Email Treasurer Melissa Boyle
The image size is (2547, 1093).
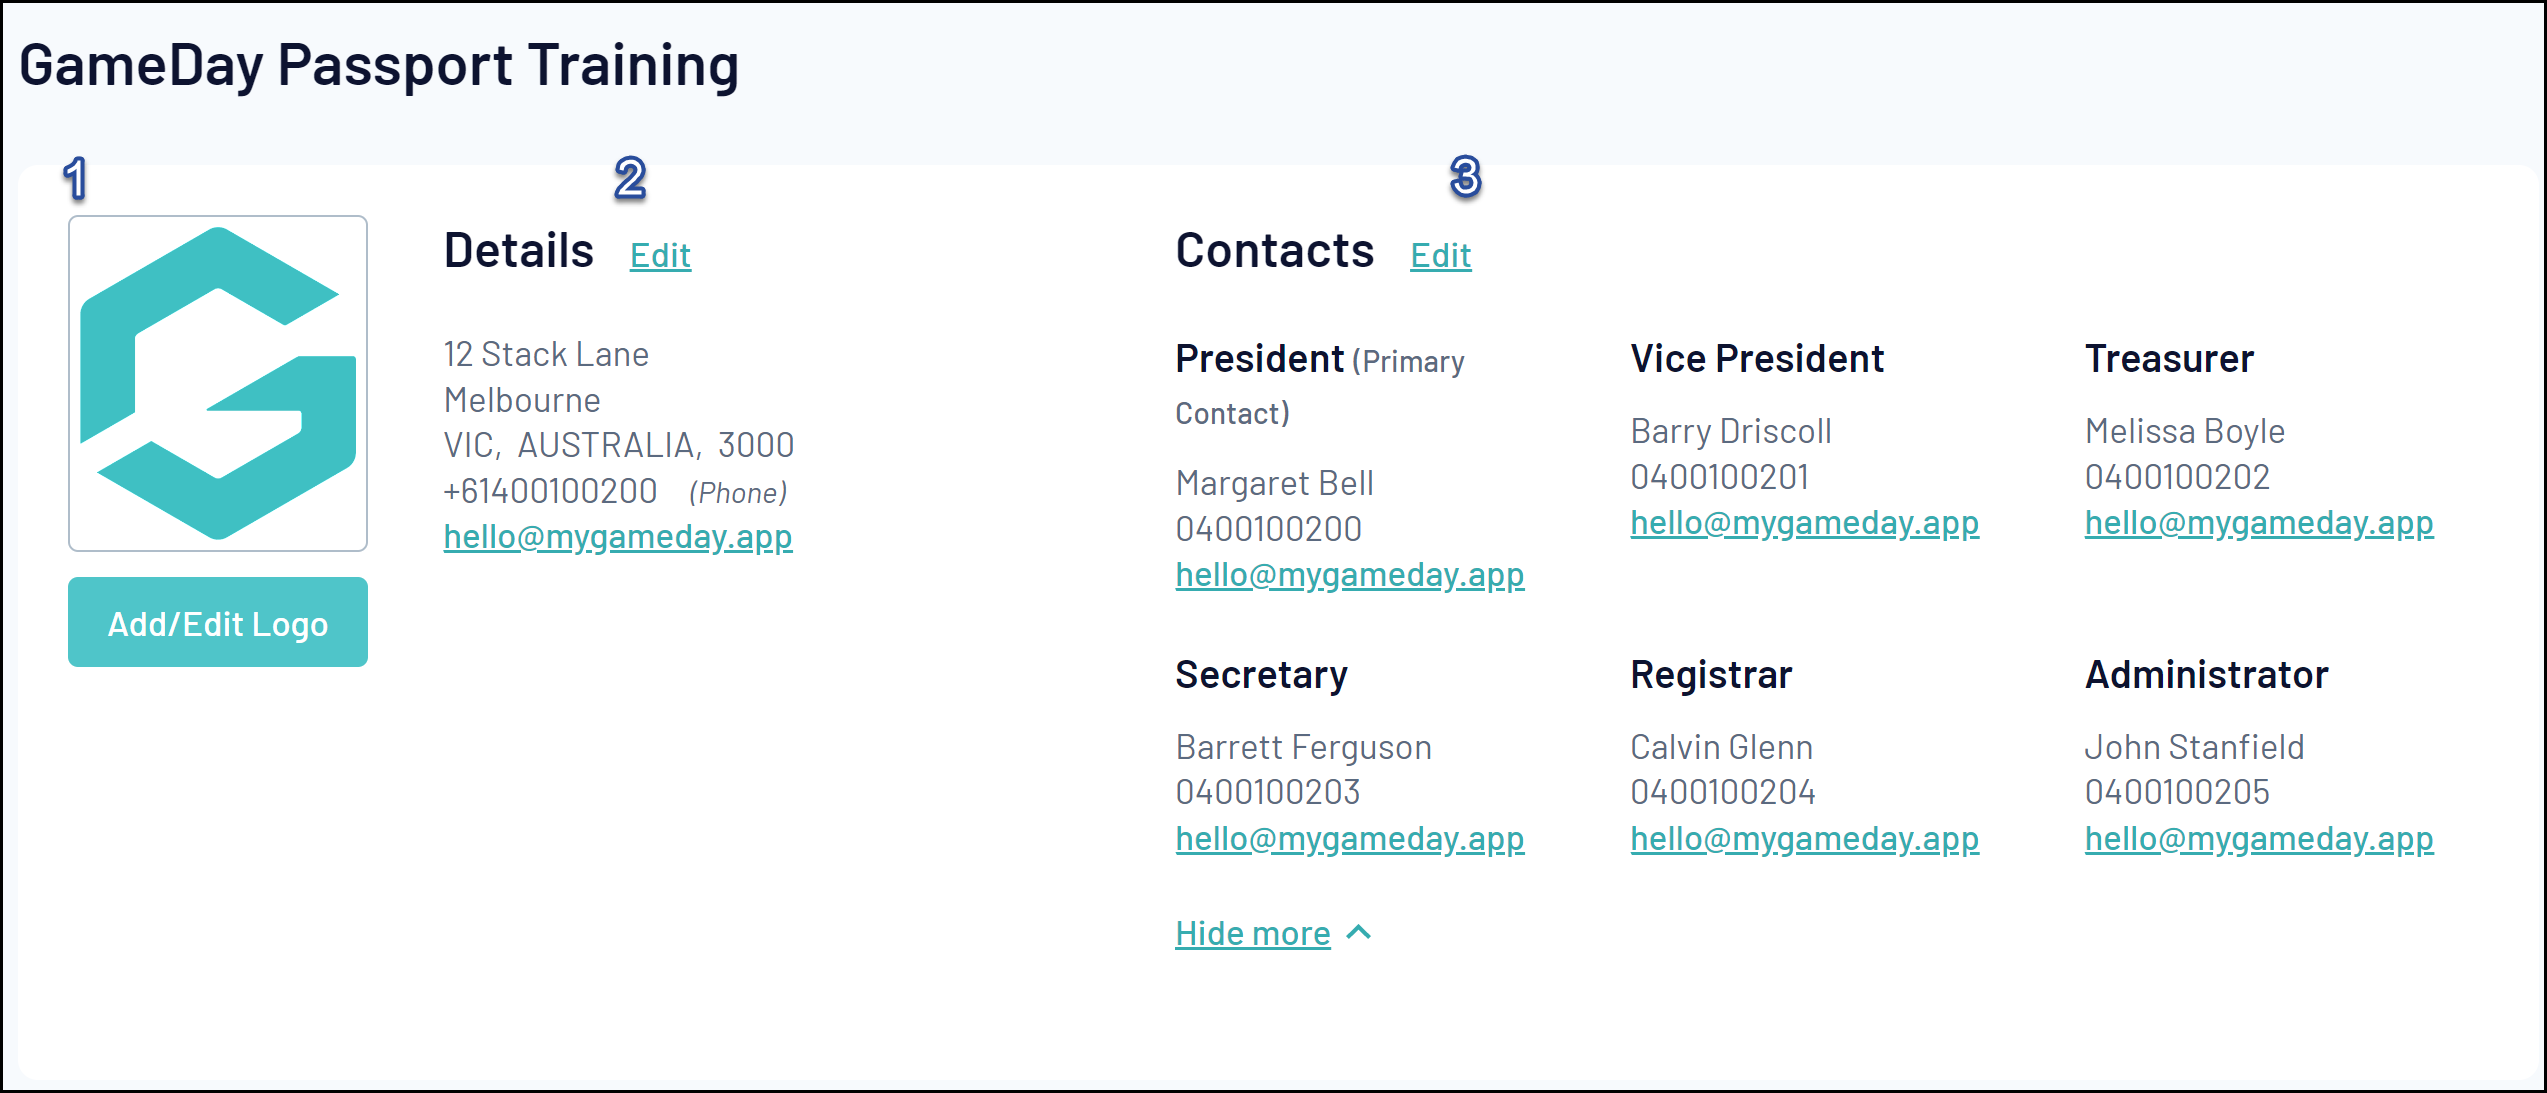coord(2258,523)
